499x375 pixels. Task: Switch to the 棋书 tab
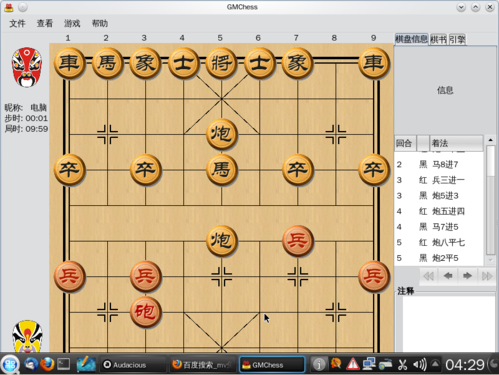click(438, 40)
